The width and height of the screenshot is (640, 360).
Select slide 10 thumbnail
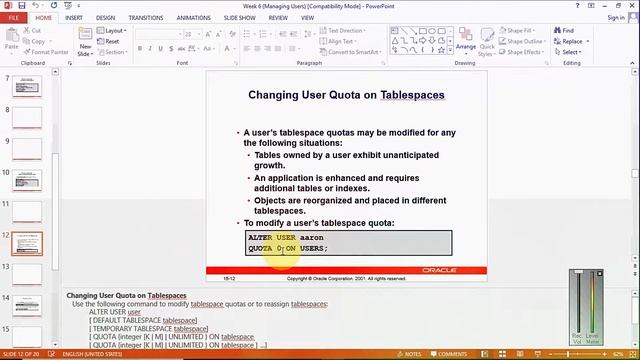[x=27, y=180]
